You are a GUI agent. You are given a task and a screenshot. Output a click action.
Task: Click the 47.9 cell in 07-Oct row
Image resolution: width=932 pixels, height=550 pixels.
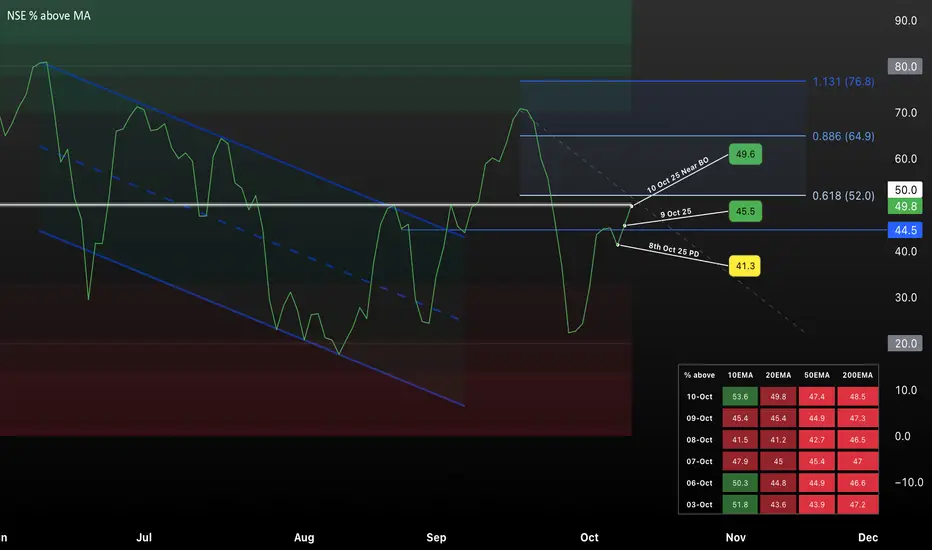[x=740, y=461]
